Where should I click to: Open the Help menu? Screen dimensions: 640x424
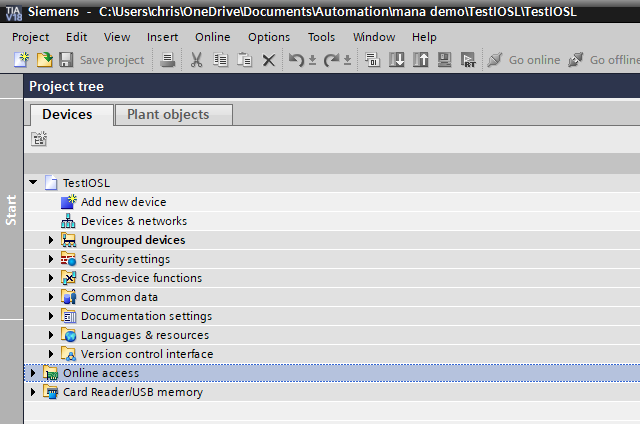point(424,37)
